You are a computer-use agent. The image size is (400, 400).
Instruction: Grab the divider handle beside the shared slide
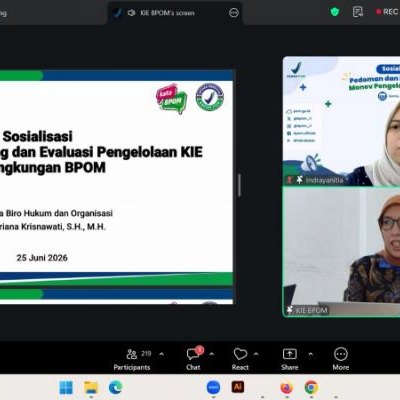click(239, 185)
